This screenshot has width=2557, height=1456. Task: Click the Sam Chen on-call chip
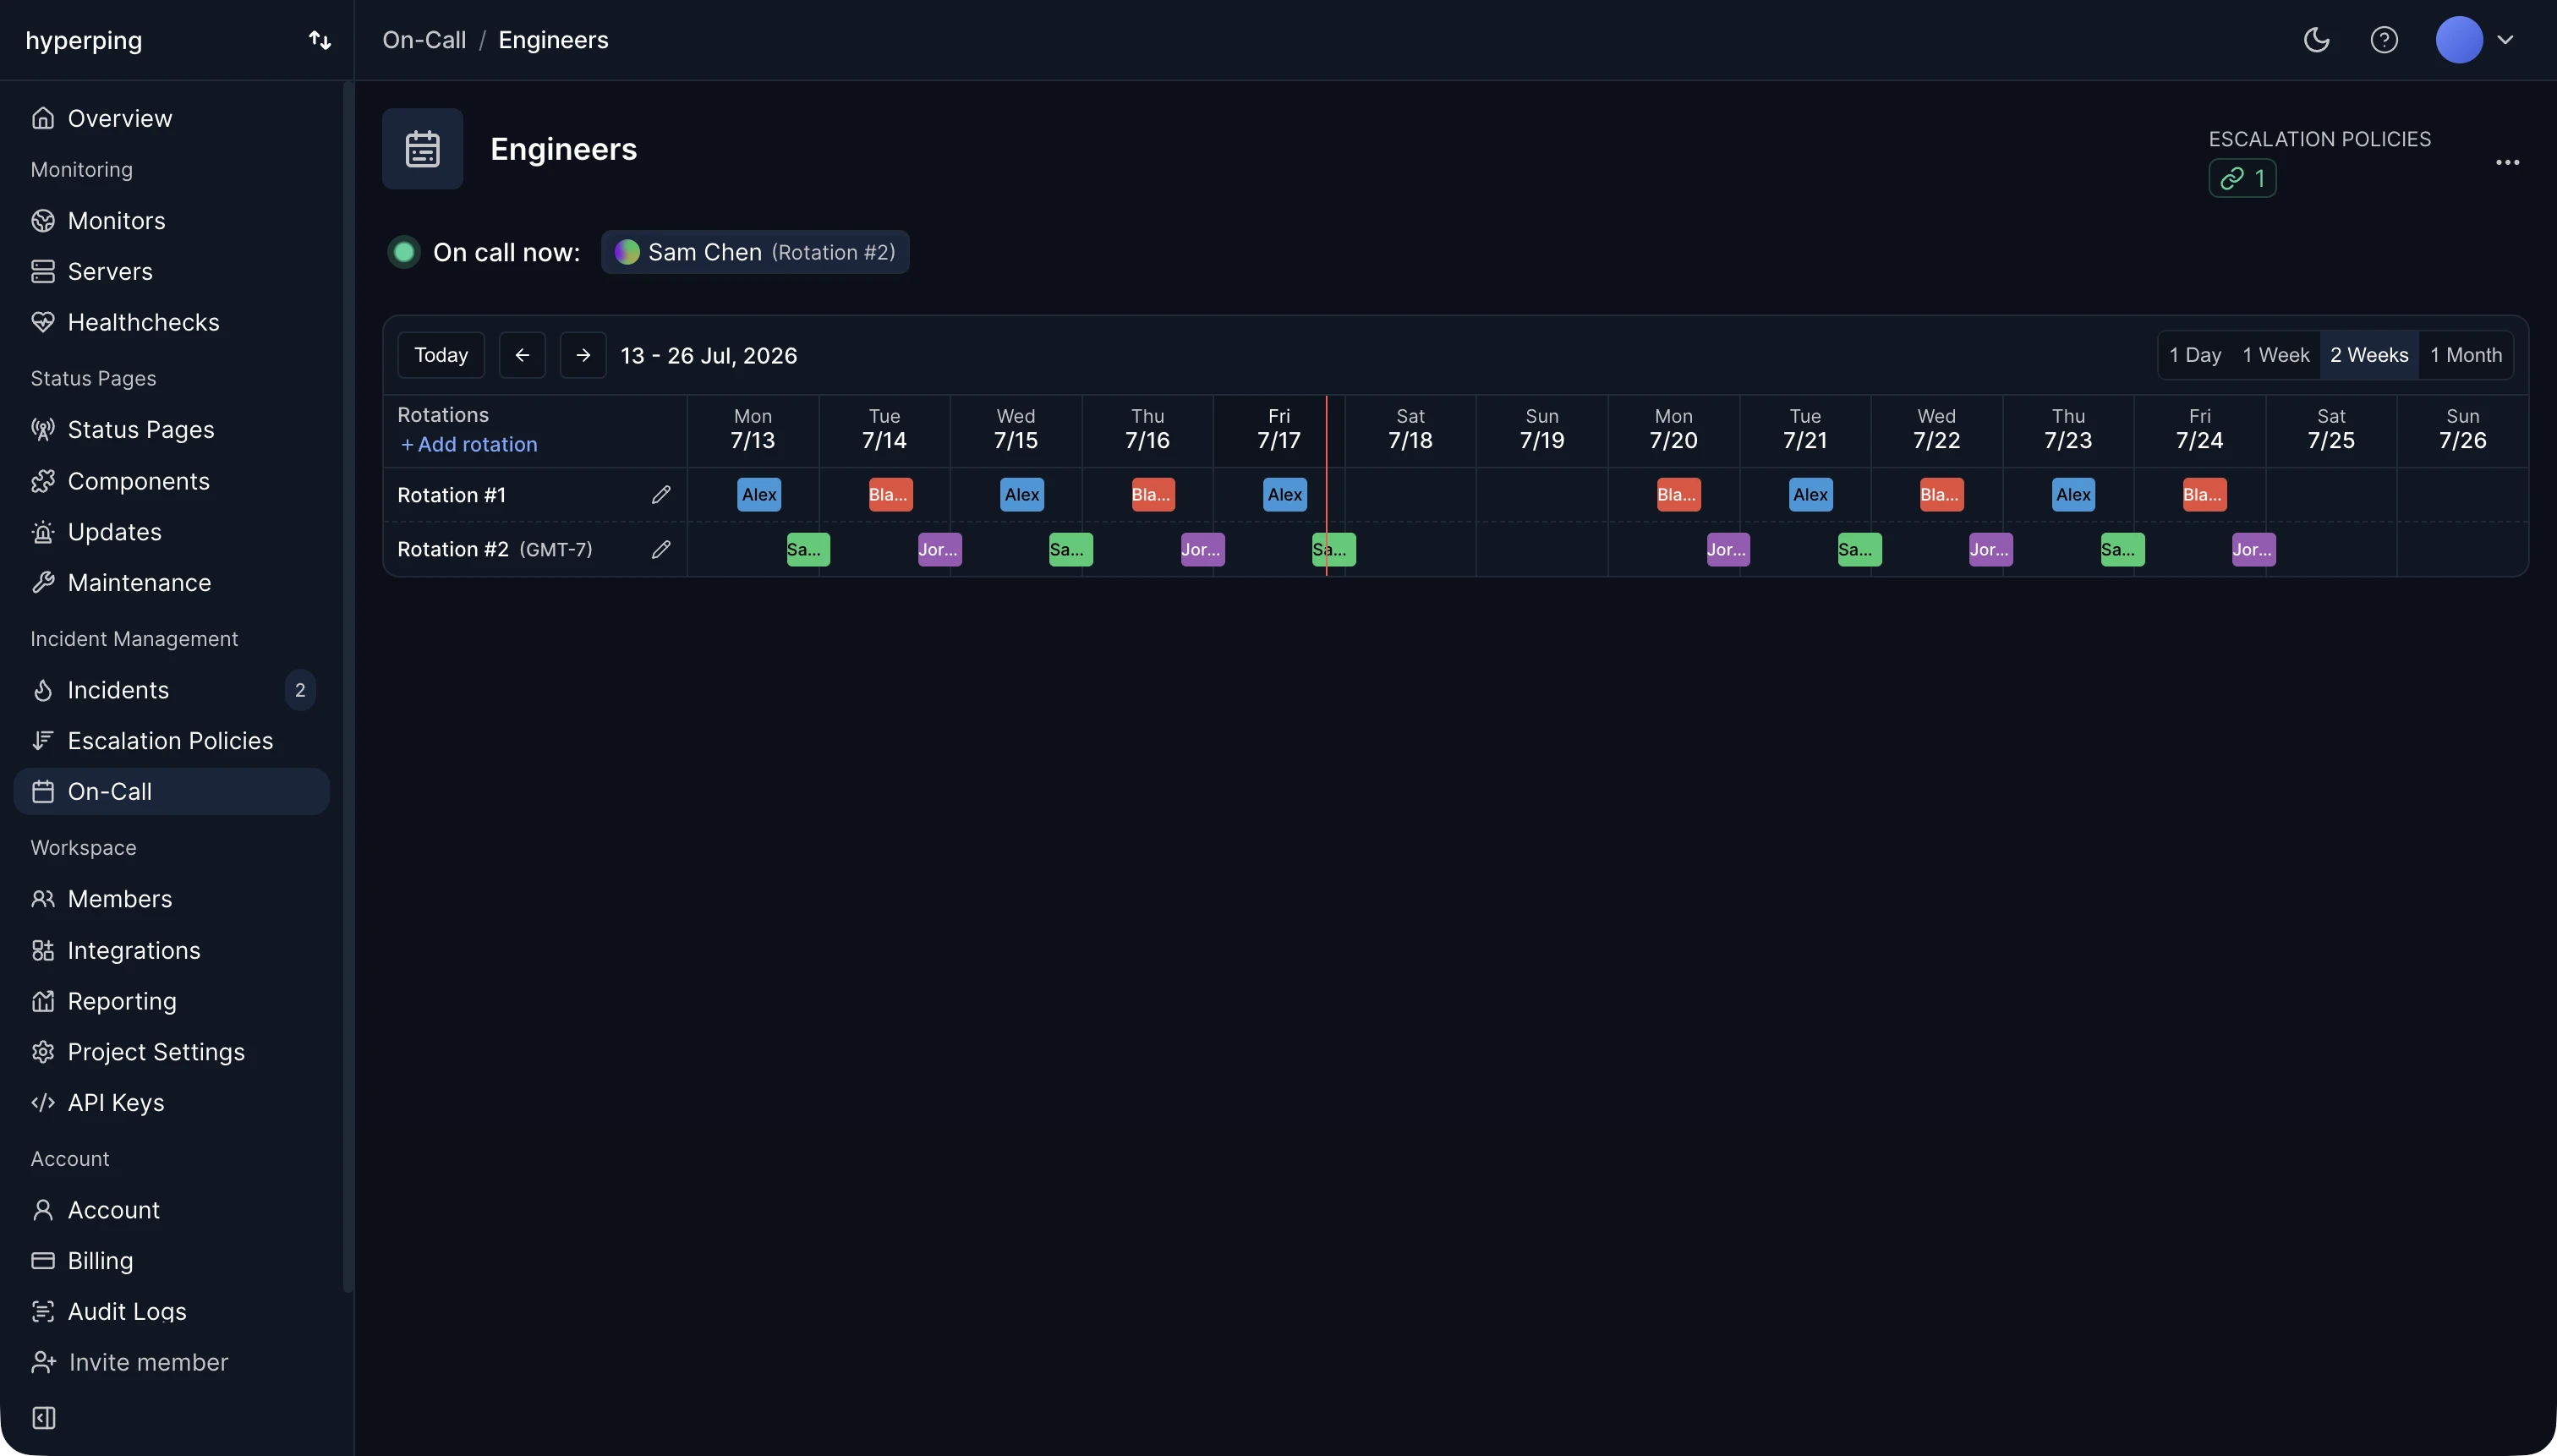click(755, 252)
